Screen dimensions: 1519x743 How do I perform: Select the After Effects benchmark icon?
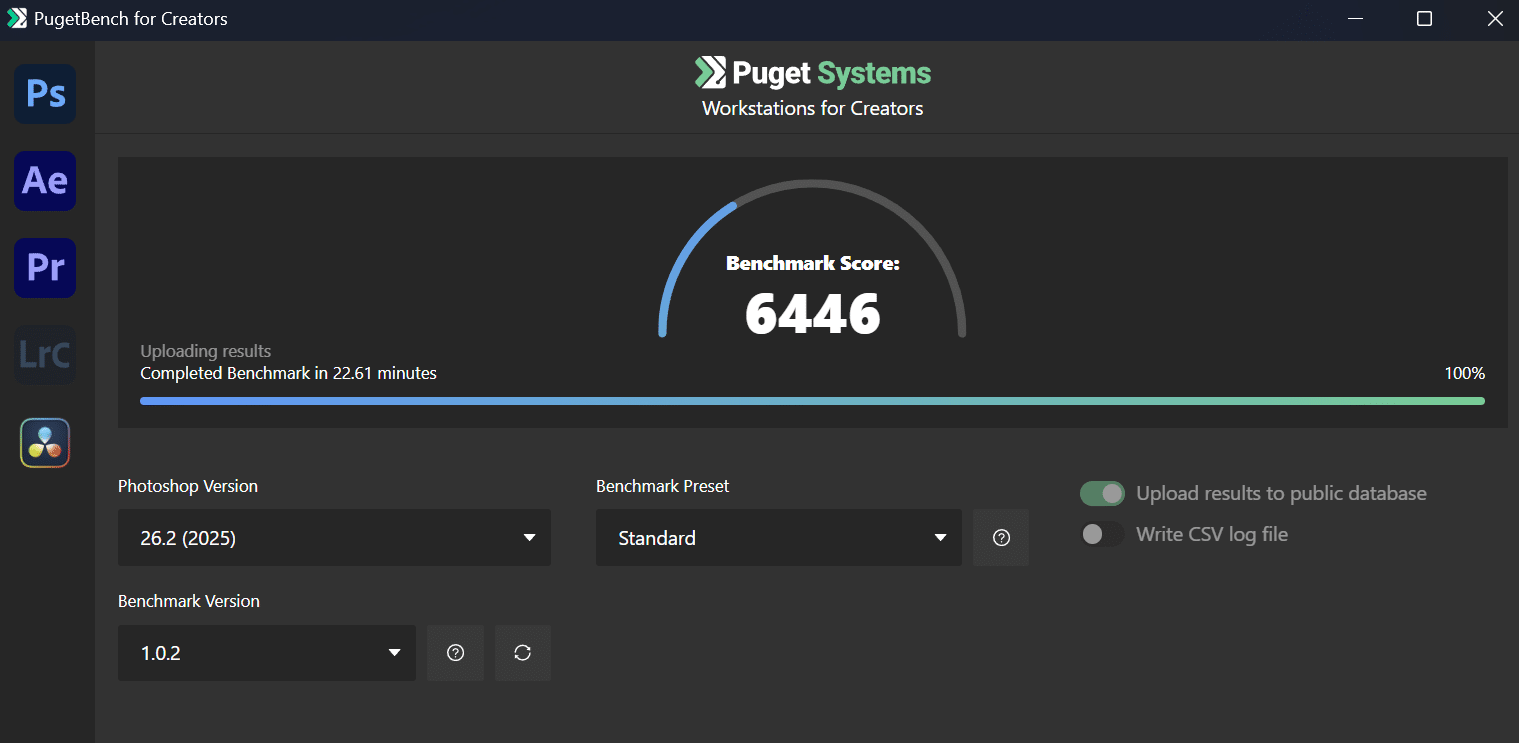[x=45, y=181]
